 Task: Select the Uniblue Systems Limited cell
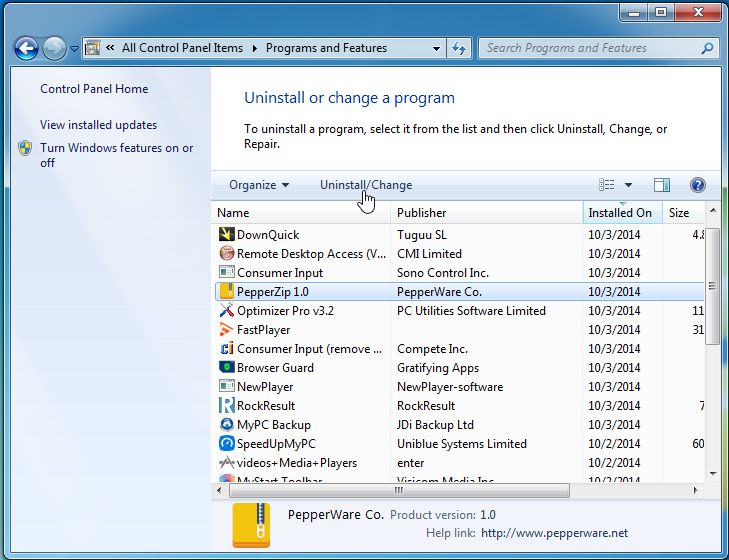pos(461,444)
